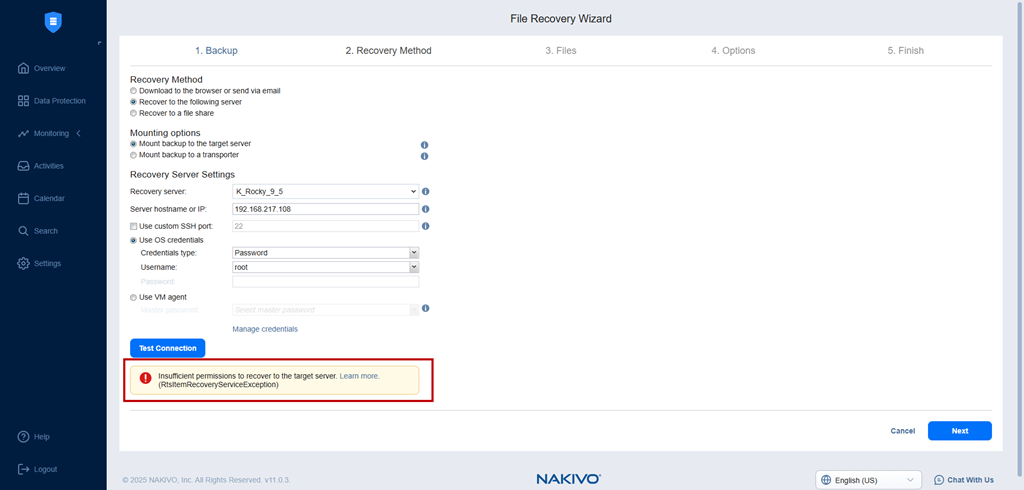Viewport: 1024px width, 490px height.
Task: Open the Settings gear icon
Action: click(x=24, y=263)
